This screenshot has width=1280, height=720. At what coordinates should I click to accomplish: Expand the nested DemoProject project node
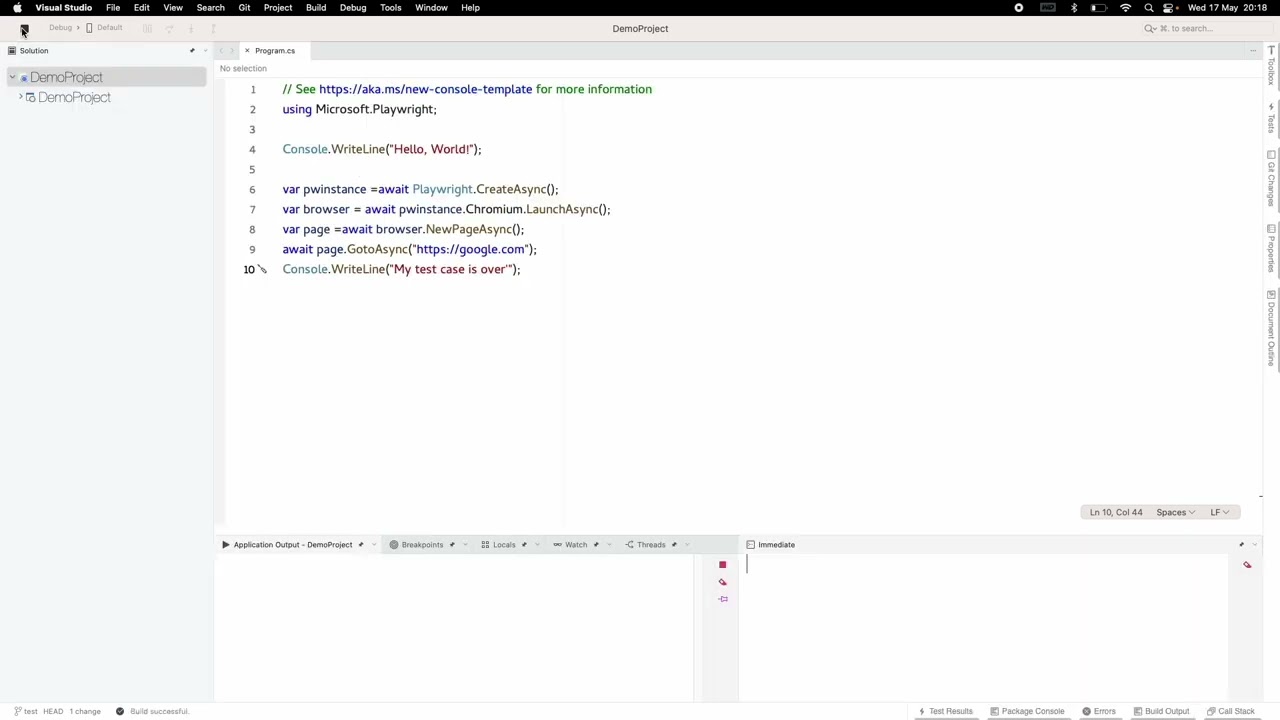tap(20, 97)
